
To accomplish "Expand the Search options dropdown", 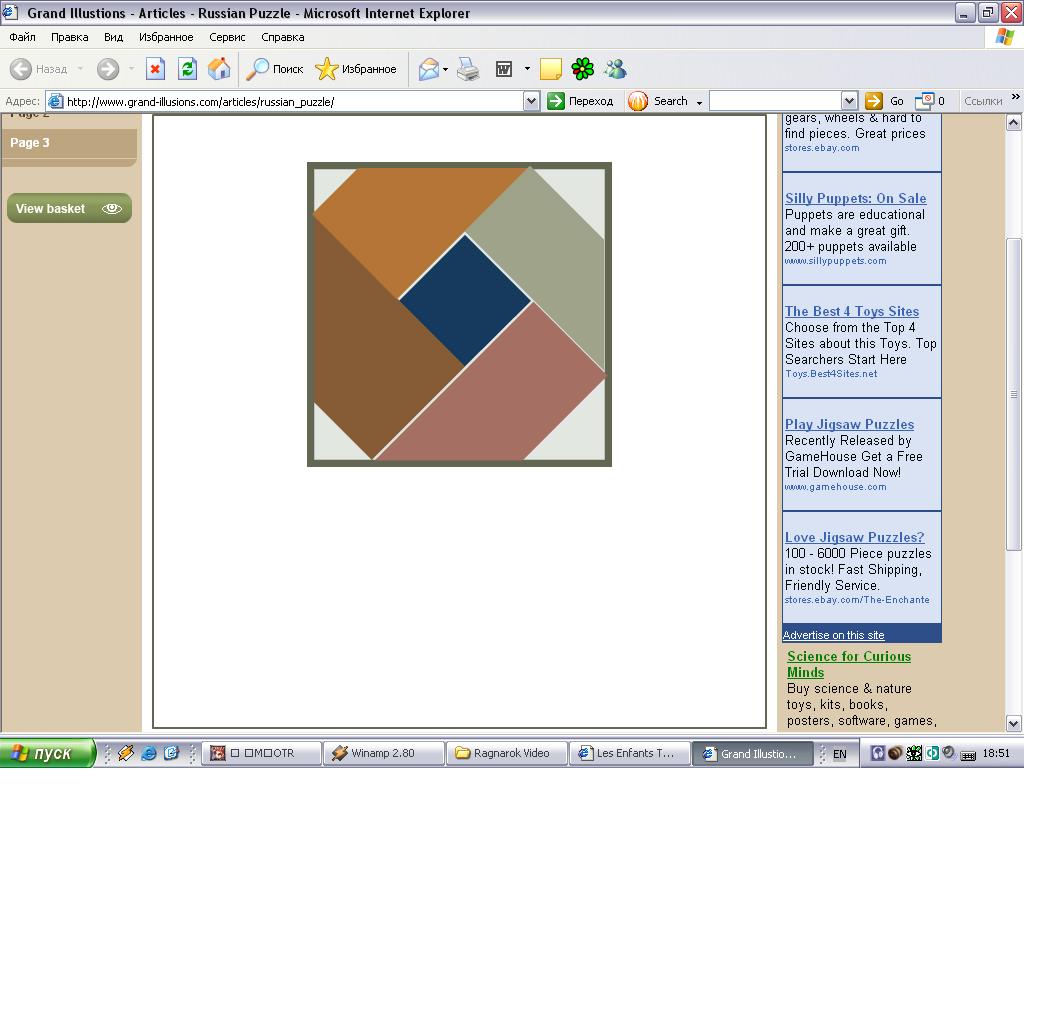I will (x=699, y=102).
